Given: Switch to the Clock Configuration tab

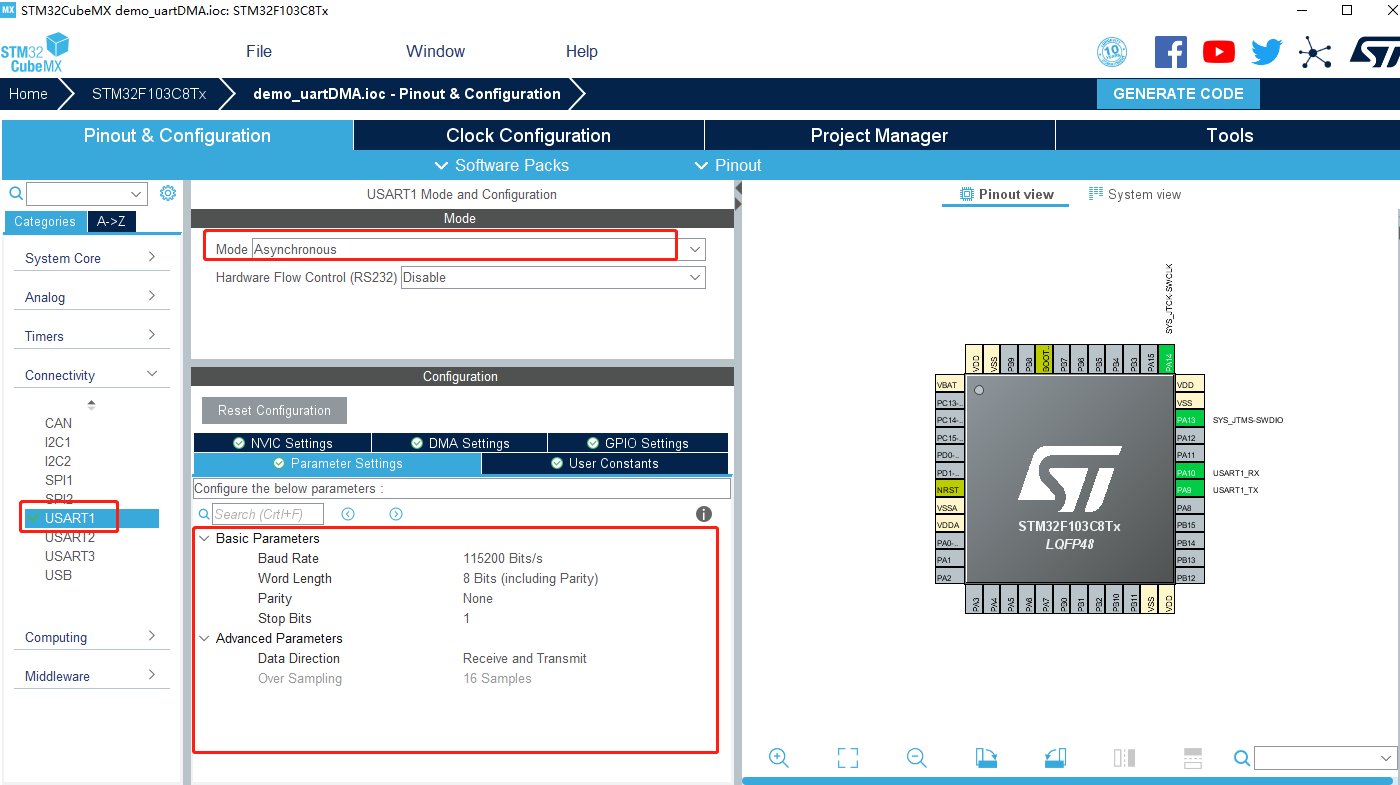Looking at the screenshot, I should 528,134.
